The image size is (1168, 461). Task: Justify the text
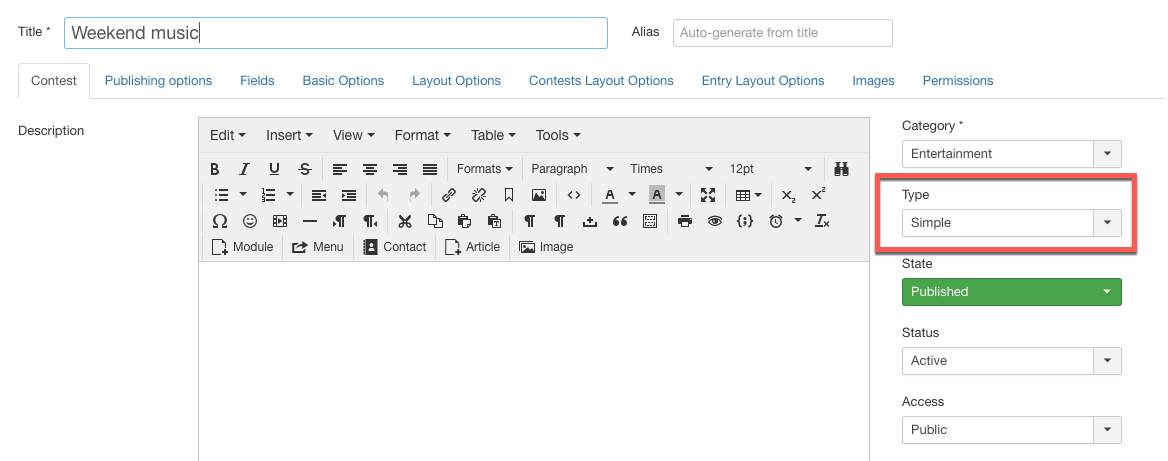pos(430,169)
